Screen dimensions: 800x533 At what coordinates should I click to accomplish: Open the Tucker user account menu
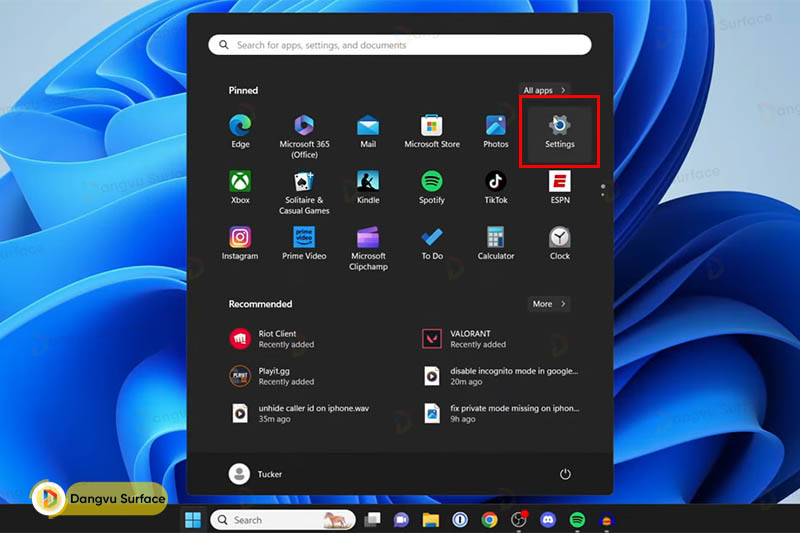pyautogui.click(x=256, y=474)
